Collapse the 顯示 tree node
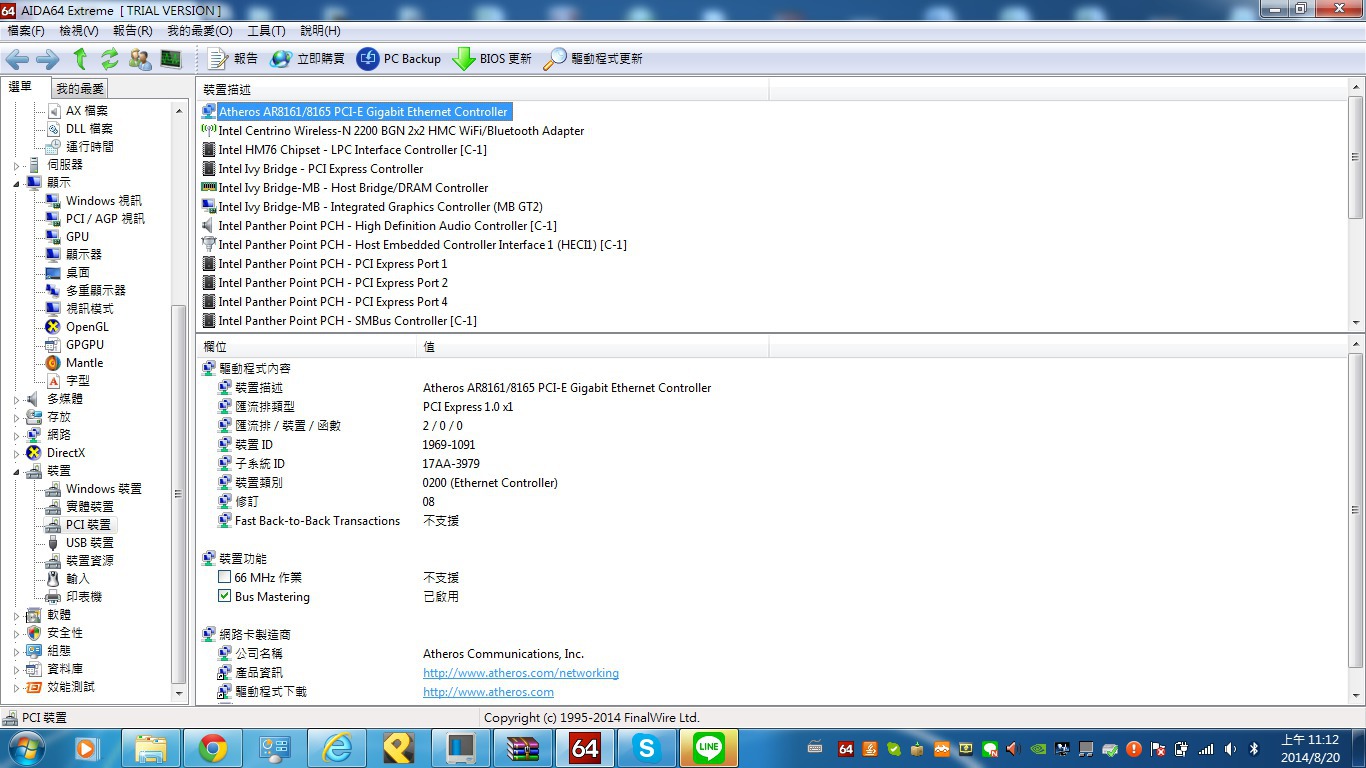This screenshot has width=1366, height=768. [17, 183]
